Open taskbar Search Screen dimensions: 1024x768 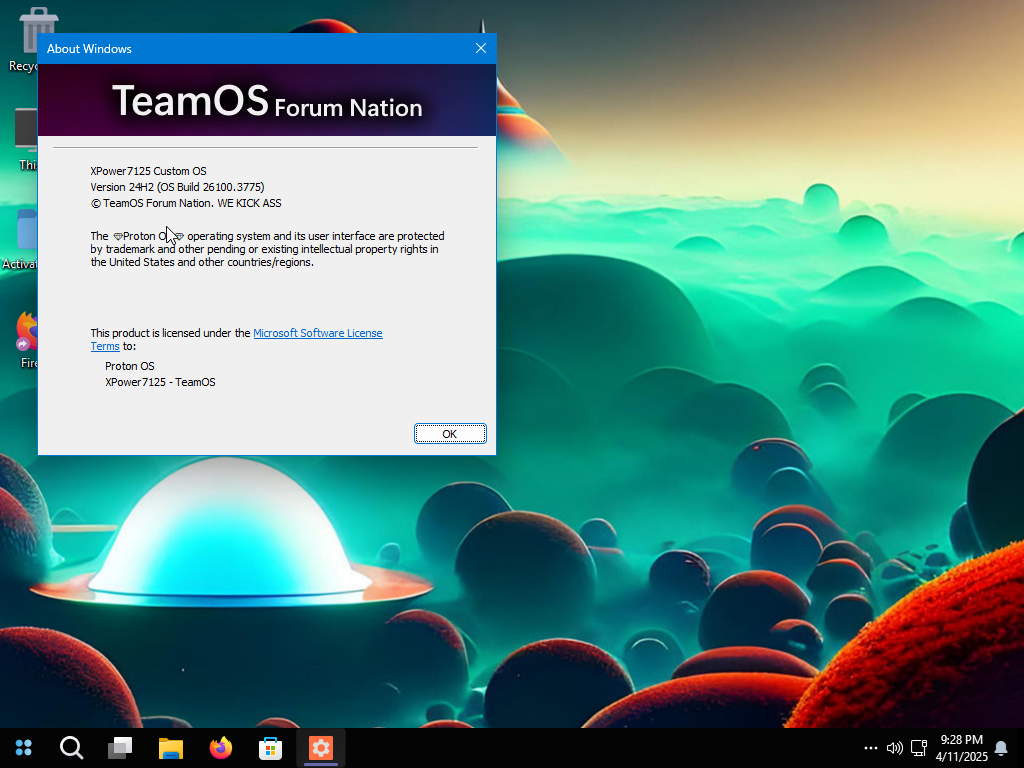click(71, 747)
